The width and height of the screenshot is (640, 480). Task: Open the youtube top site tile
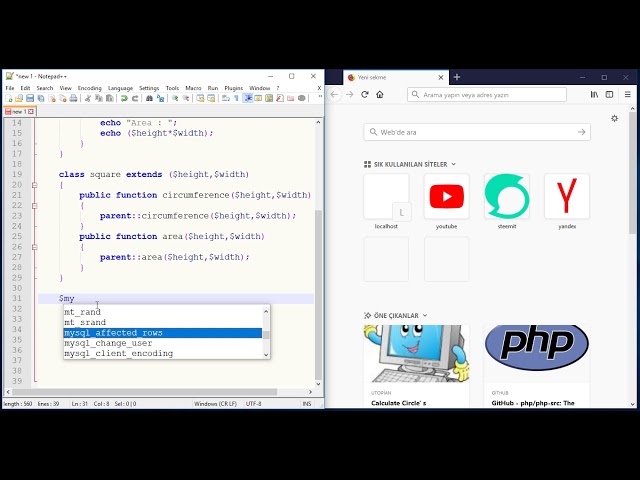click(447, 202)
